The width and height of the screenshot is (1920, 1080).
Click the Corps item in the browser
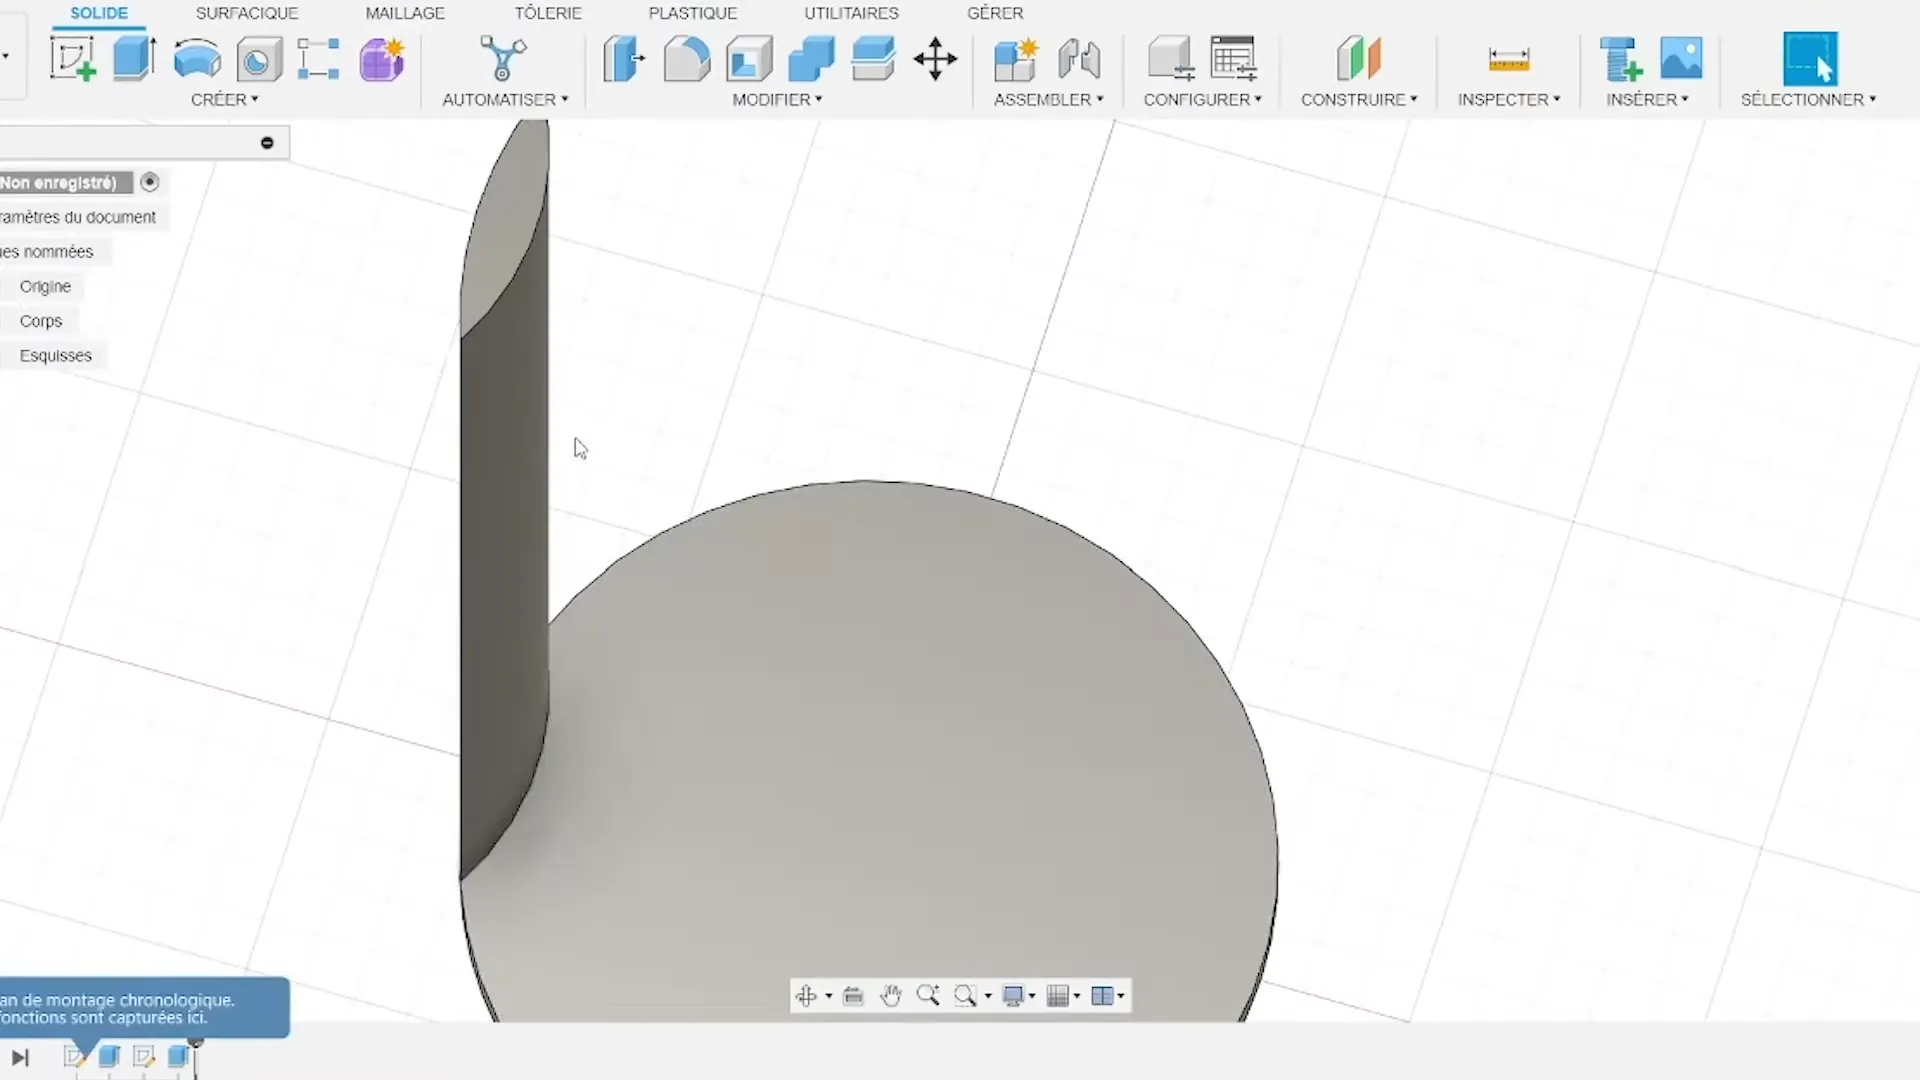coord(41,321)
